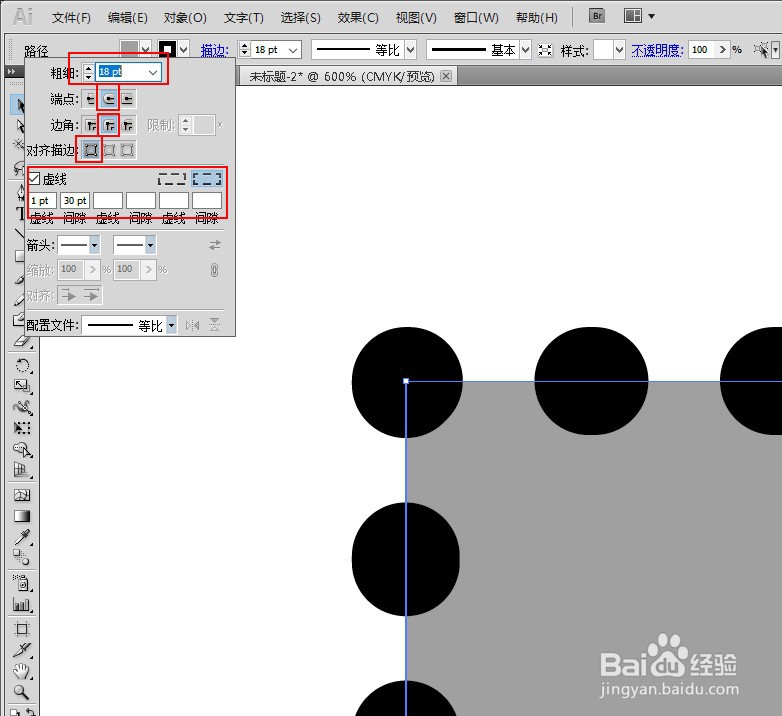Preserve exact dash and gap lengths

click(172, 179)
